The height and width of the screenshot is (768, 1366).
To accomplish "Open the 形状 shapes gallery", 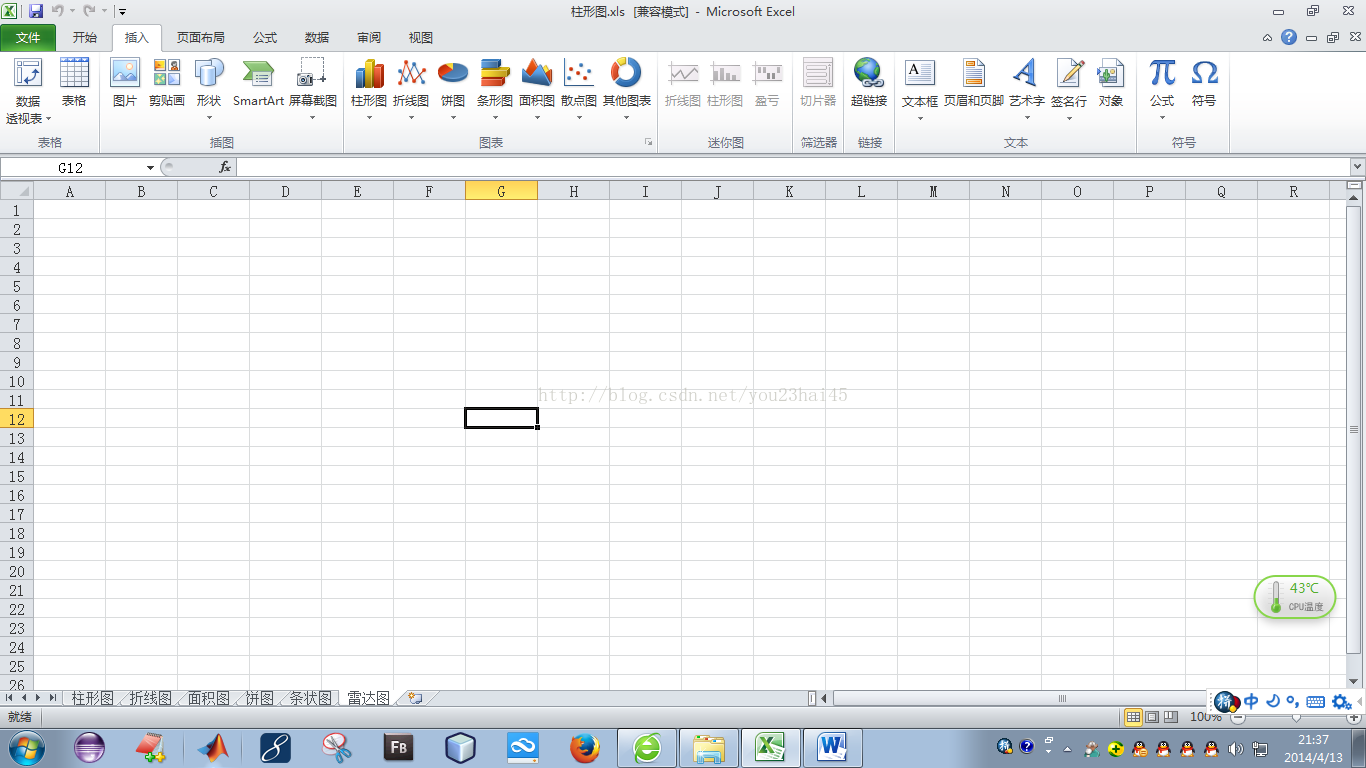I will click(x=209, y=89).
